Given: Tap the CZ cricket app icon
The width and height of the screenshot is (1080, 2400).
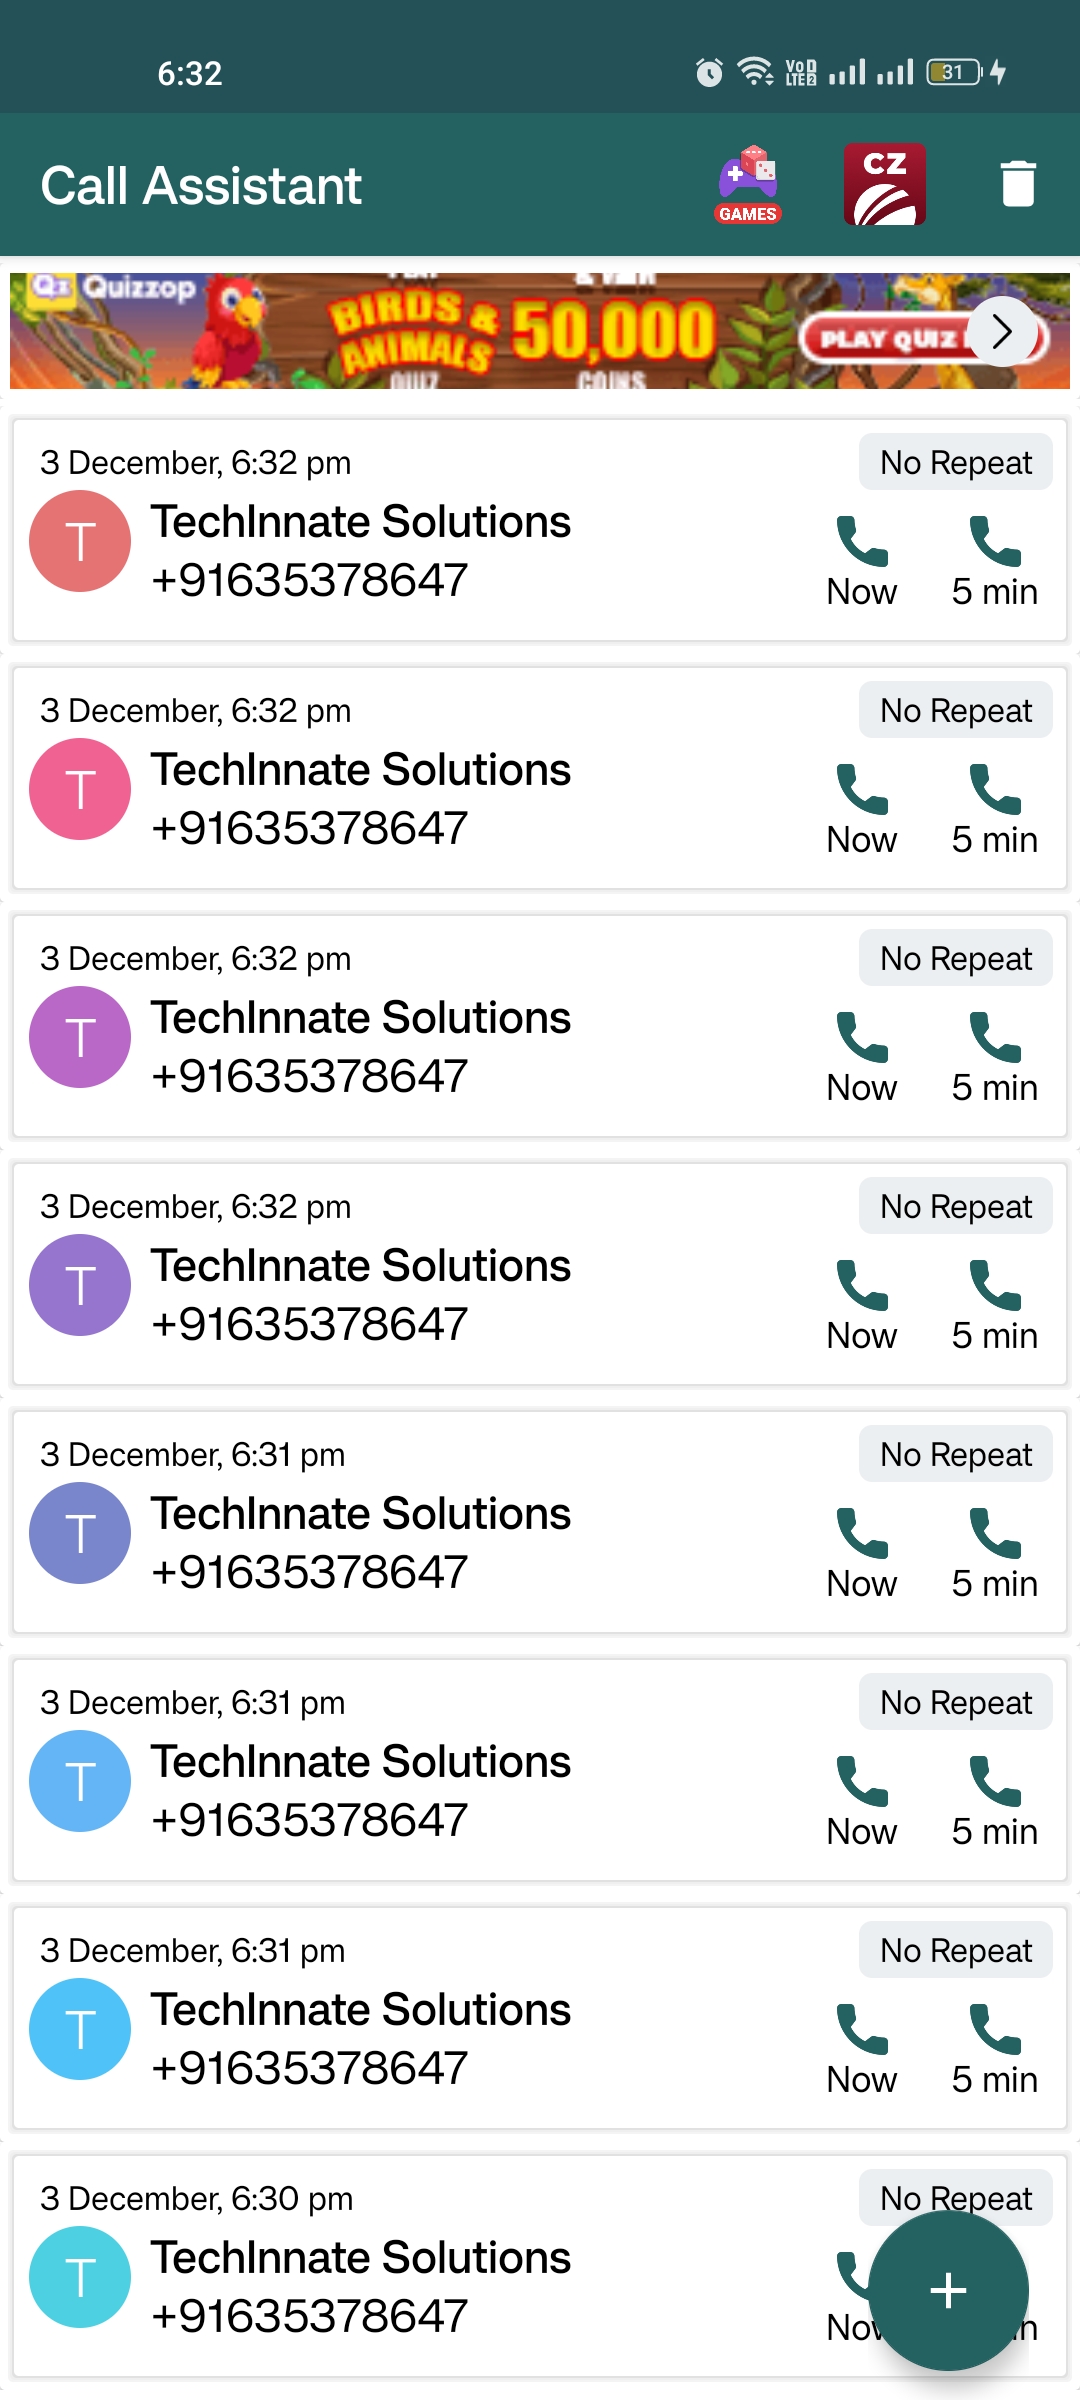Looking at the screenshot, I should tap(884, 185).
